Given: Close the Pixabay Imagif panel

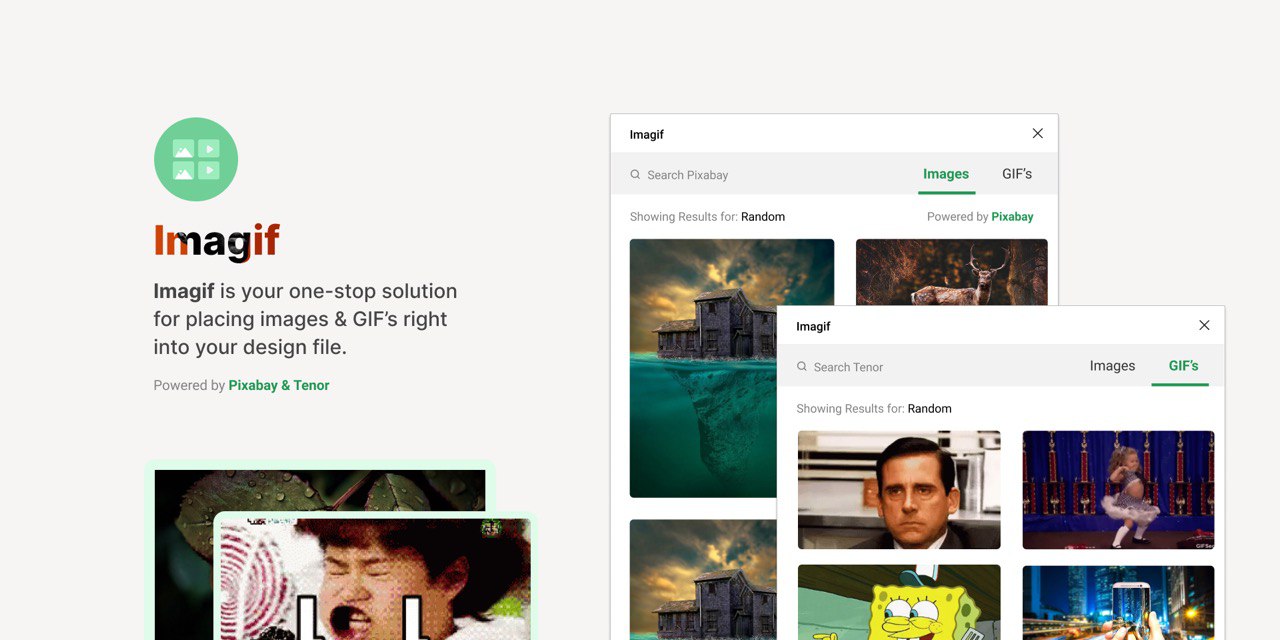Looking at the screenshot, I should coord(1037,134).
